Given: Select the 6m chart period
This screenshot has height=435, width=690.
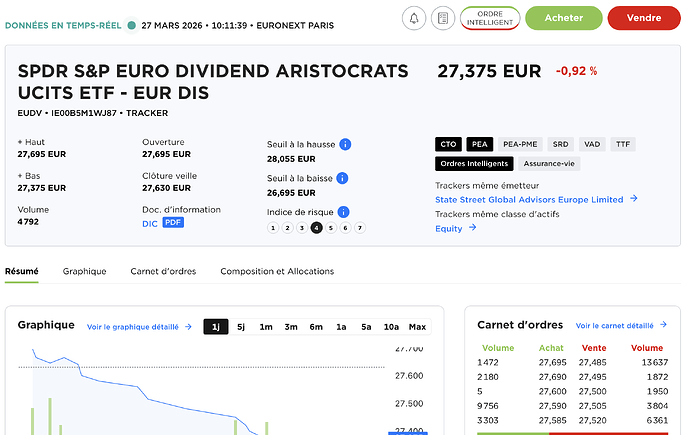Looking at the screenshot, I should 316,327.
